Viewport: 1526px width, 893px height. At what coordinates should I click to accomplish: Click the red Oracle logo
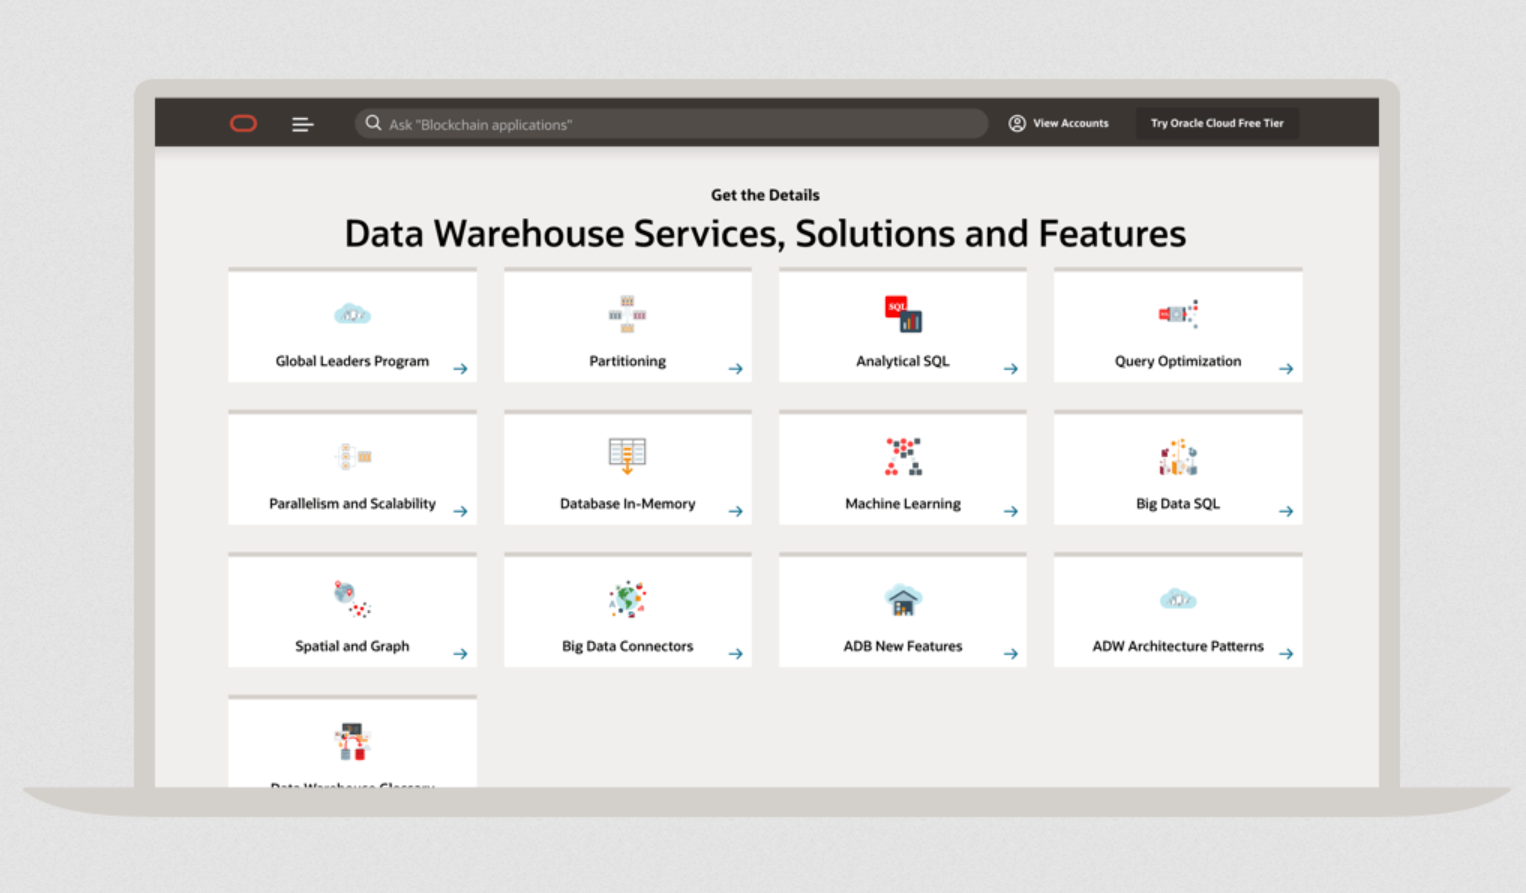244,124
